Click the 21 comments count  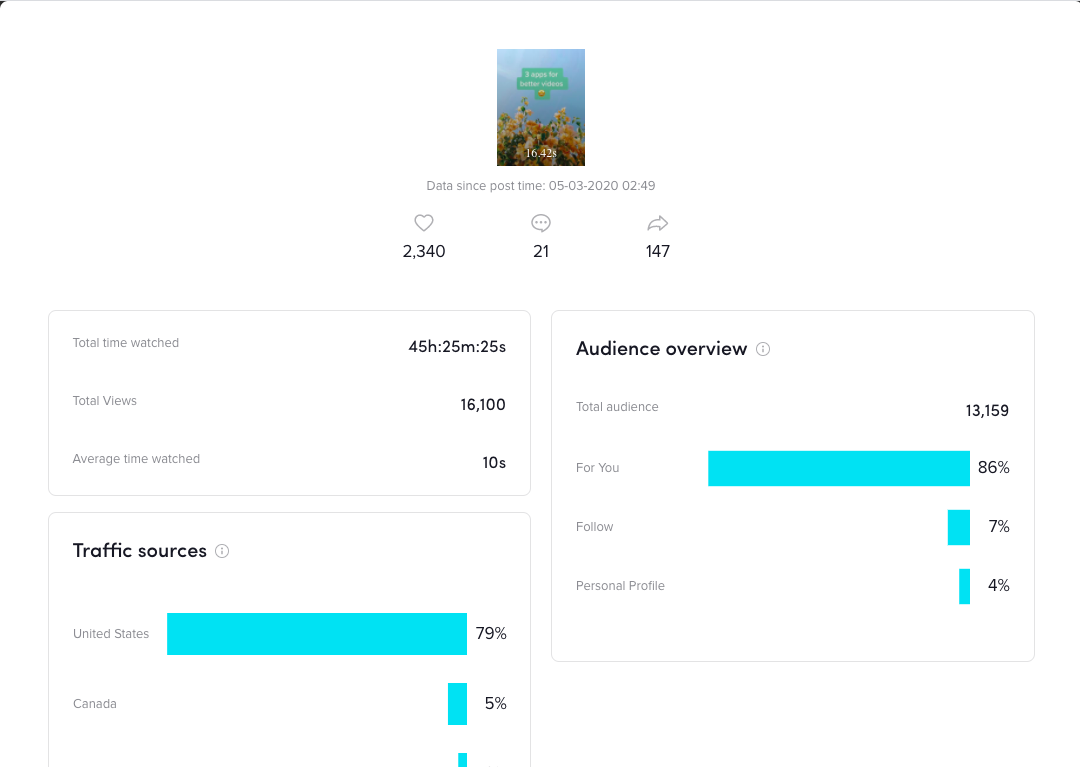coord(541,252)
